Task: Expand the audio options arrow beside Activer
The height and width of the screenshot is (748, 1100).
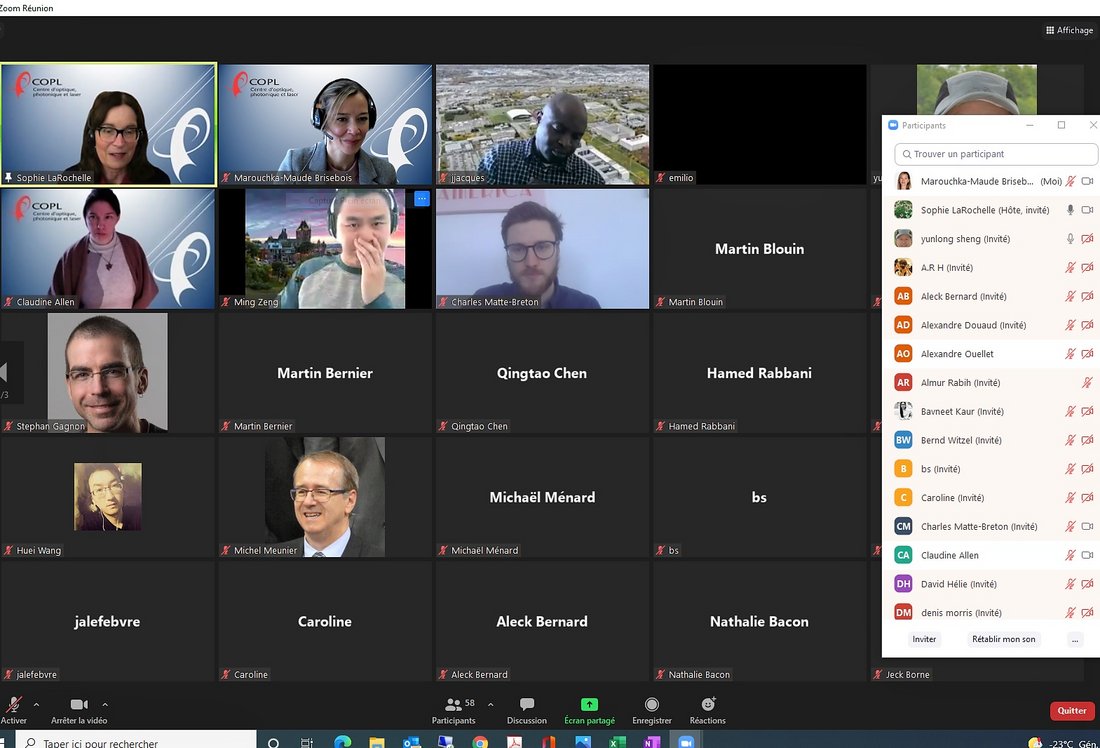Action: (37, 704)
